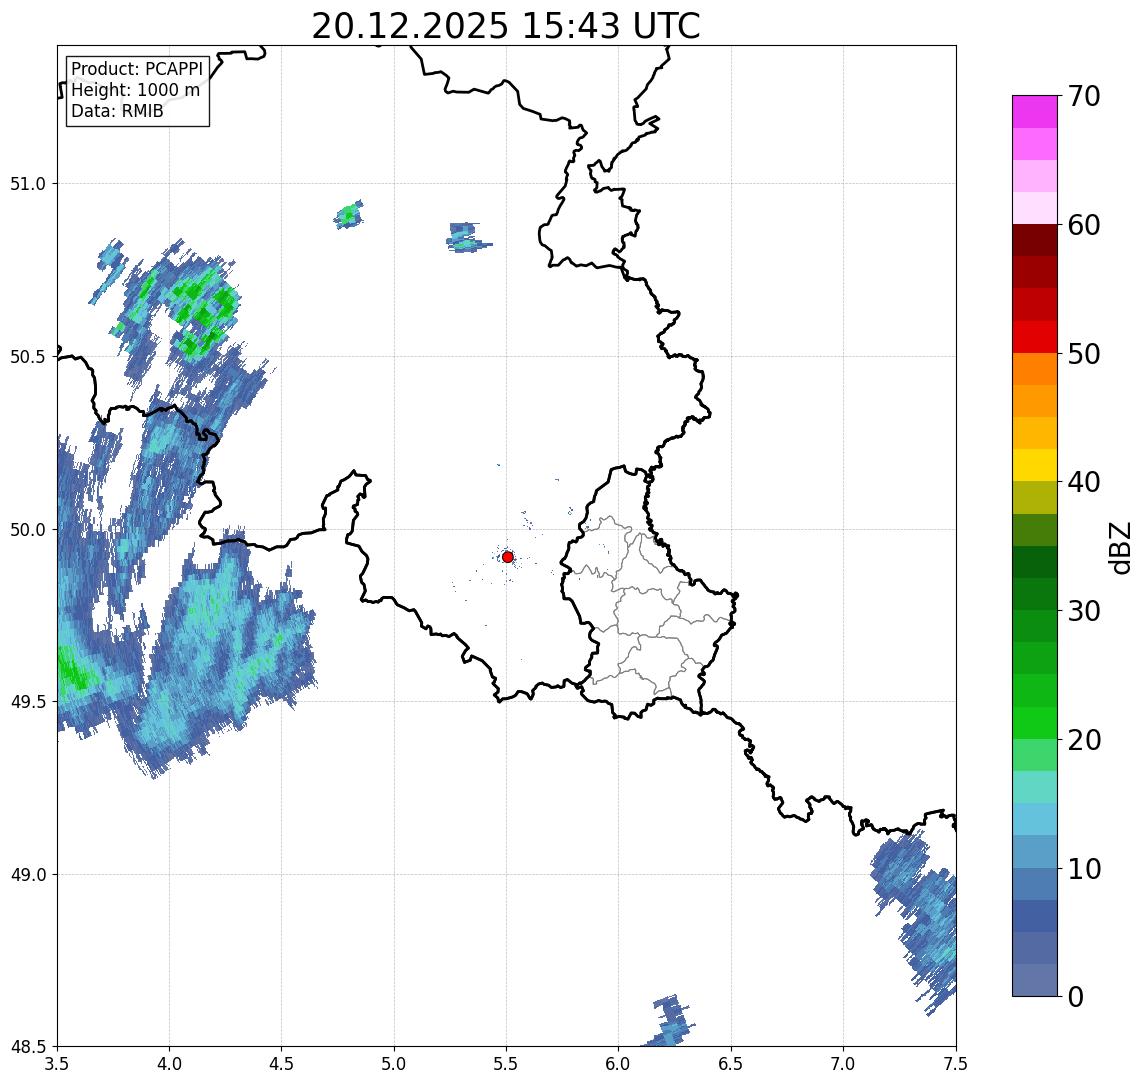Click the latitude axis label 50.0
The image size is (1145, 1084).
tap(28, 530)
